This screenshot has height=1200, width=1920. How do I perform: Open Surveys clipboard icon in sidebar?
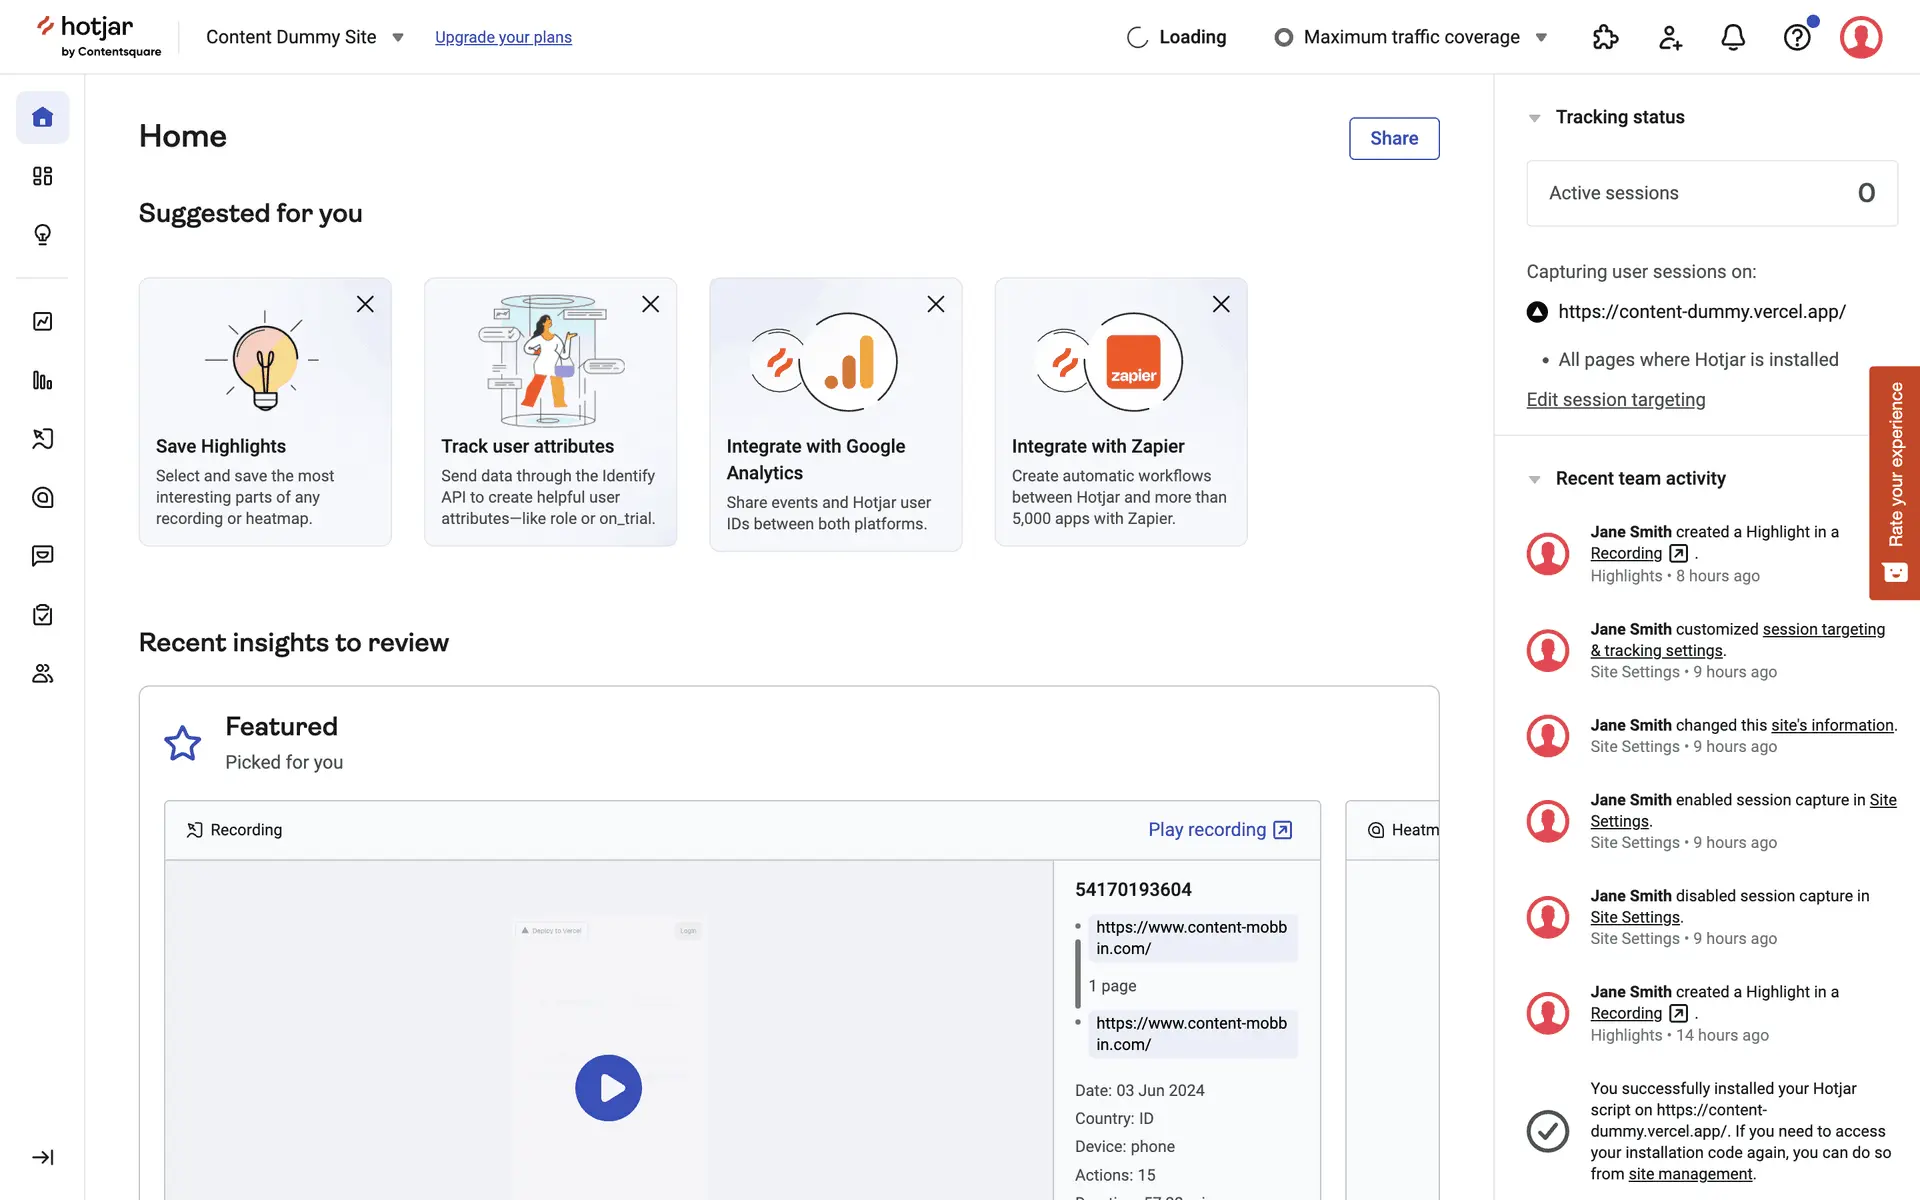coord(42,615)
